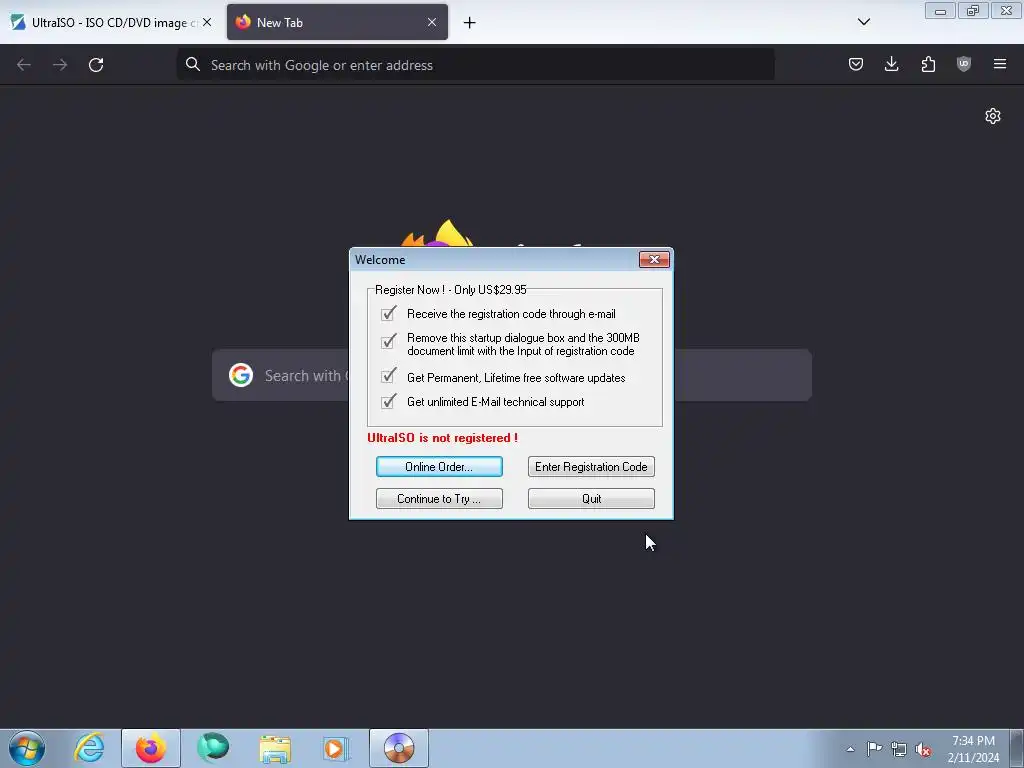
Task: Open the list all tabs dropdown chevron
Action: [x=863, y=22]
